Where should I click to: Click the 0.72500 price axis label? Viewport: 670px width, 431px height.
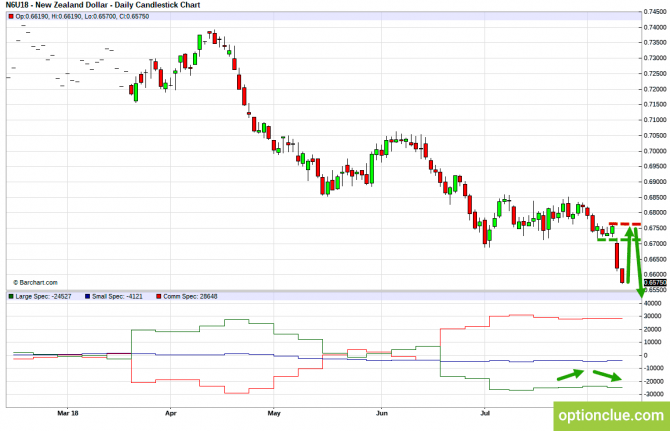tap(655, 74)
